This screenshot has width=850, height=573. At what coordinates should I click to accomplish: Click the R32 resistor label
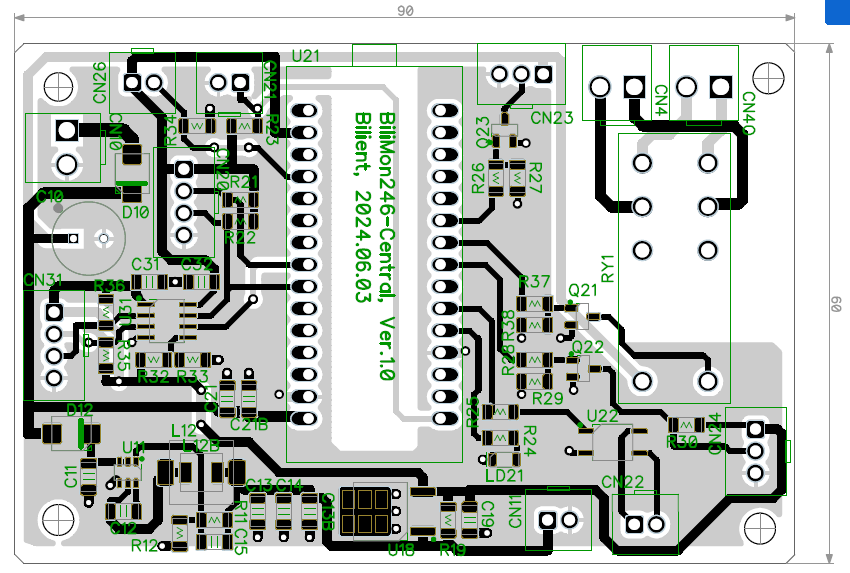(153, 376)
